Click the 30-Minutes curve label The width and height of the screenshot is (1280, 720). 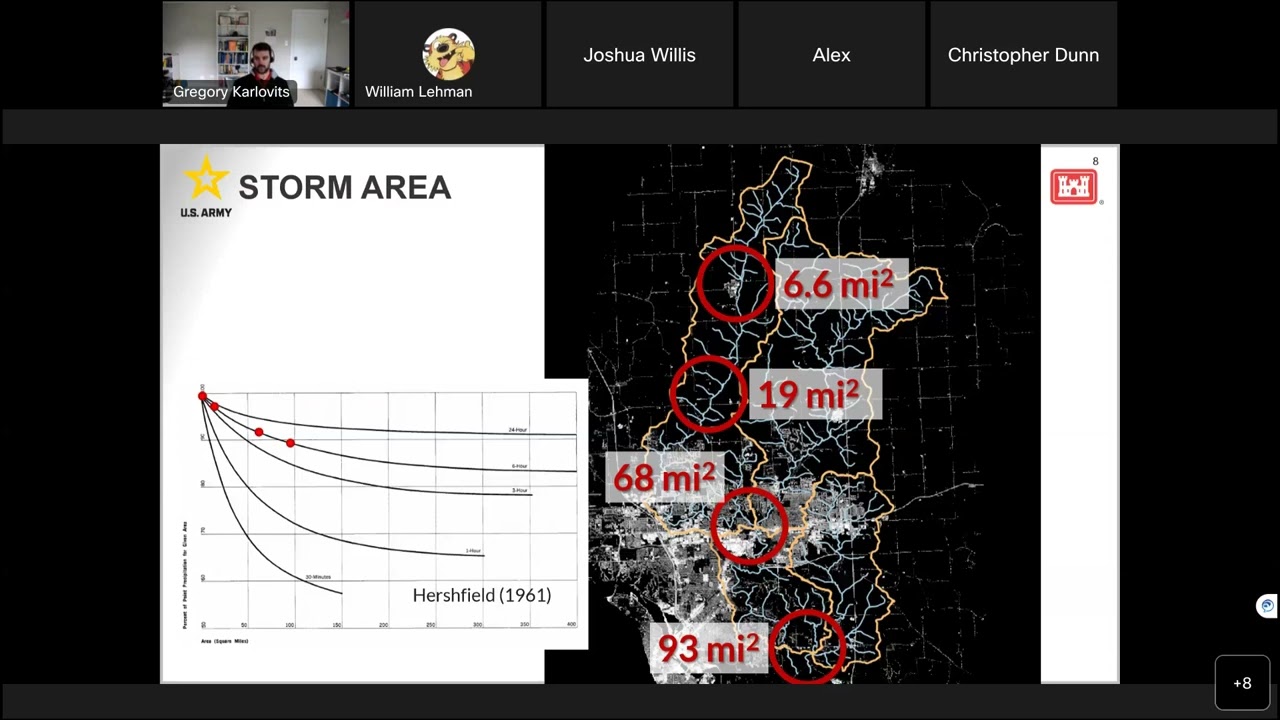[x=318, y=577]
